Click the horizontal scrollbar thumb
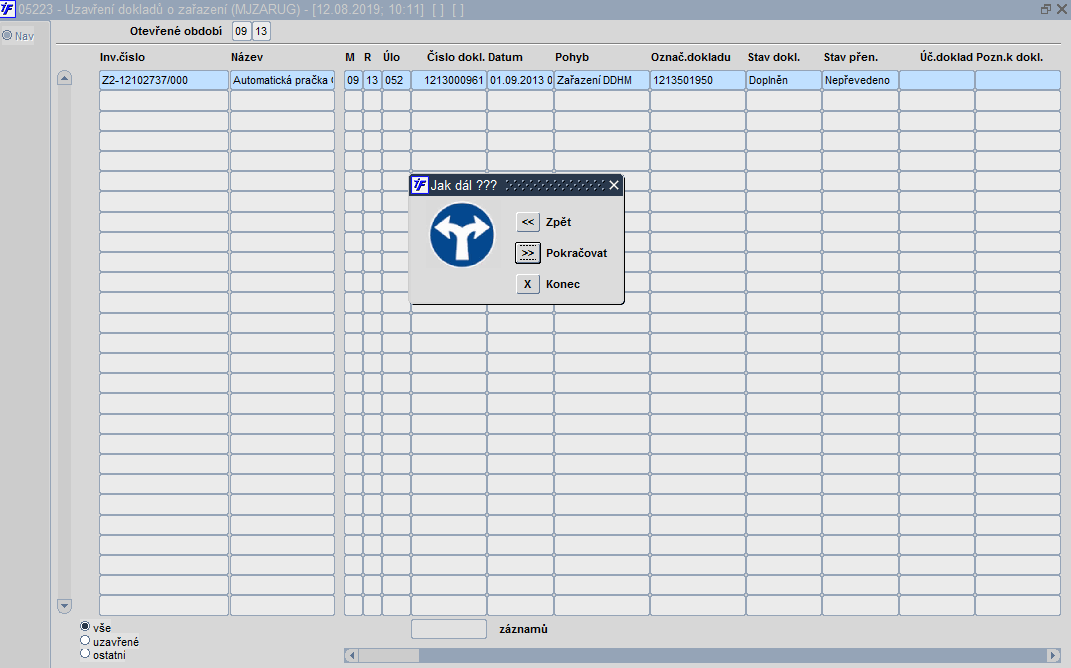 tap(389, 655)
